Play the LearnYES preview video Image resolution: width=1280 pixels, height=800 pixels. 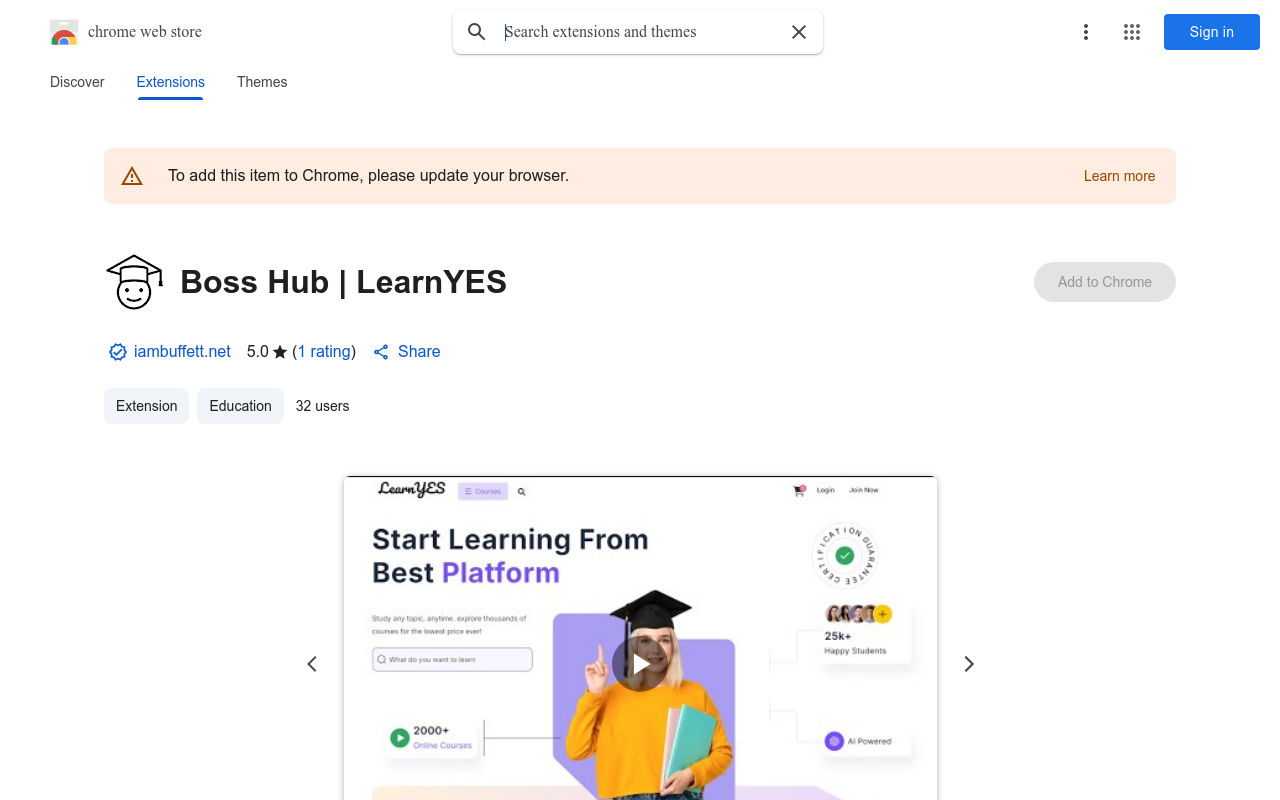[x=640, y=664]
